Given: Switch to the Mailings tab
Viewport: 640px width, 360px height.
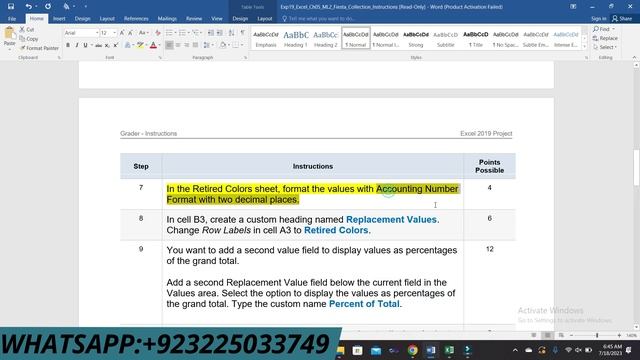Looking at the screenshot, I should [167, 19].
